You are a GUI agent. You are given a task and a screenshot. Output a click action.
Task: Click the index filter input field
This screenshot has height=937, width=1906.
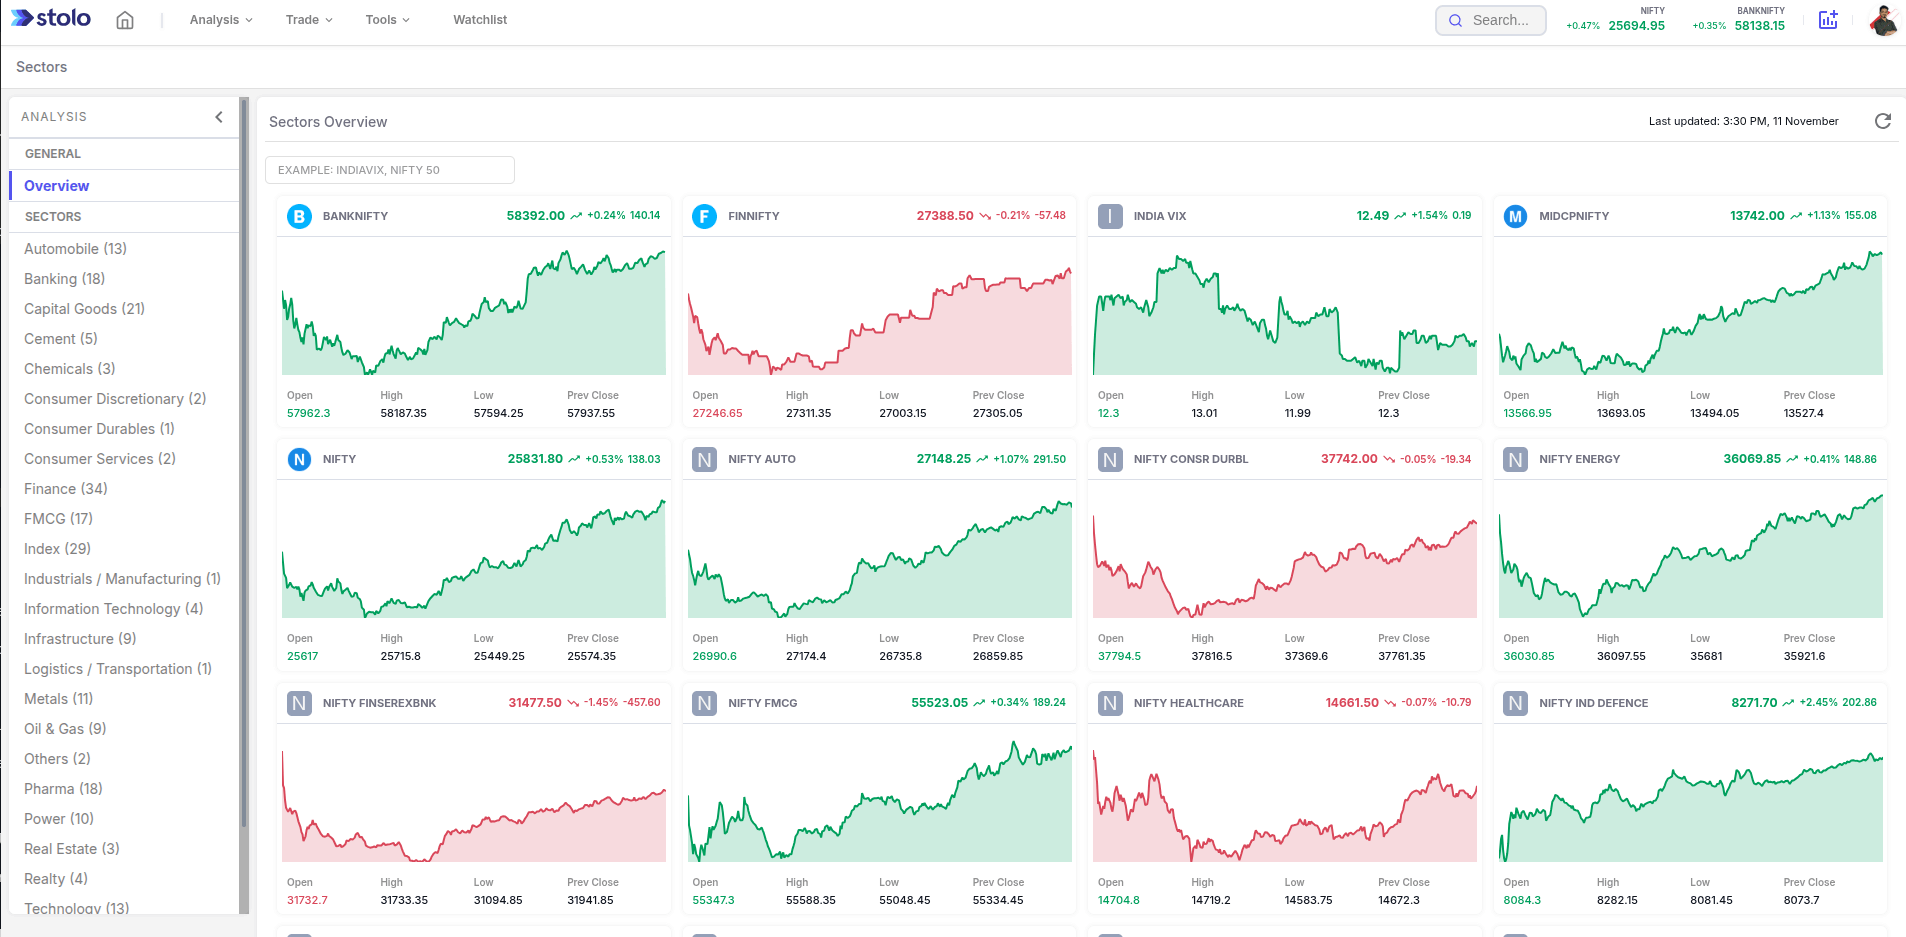click(x=390, y=170)
